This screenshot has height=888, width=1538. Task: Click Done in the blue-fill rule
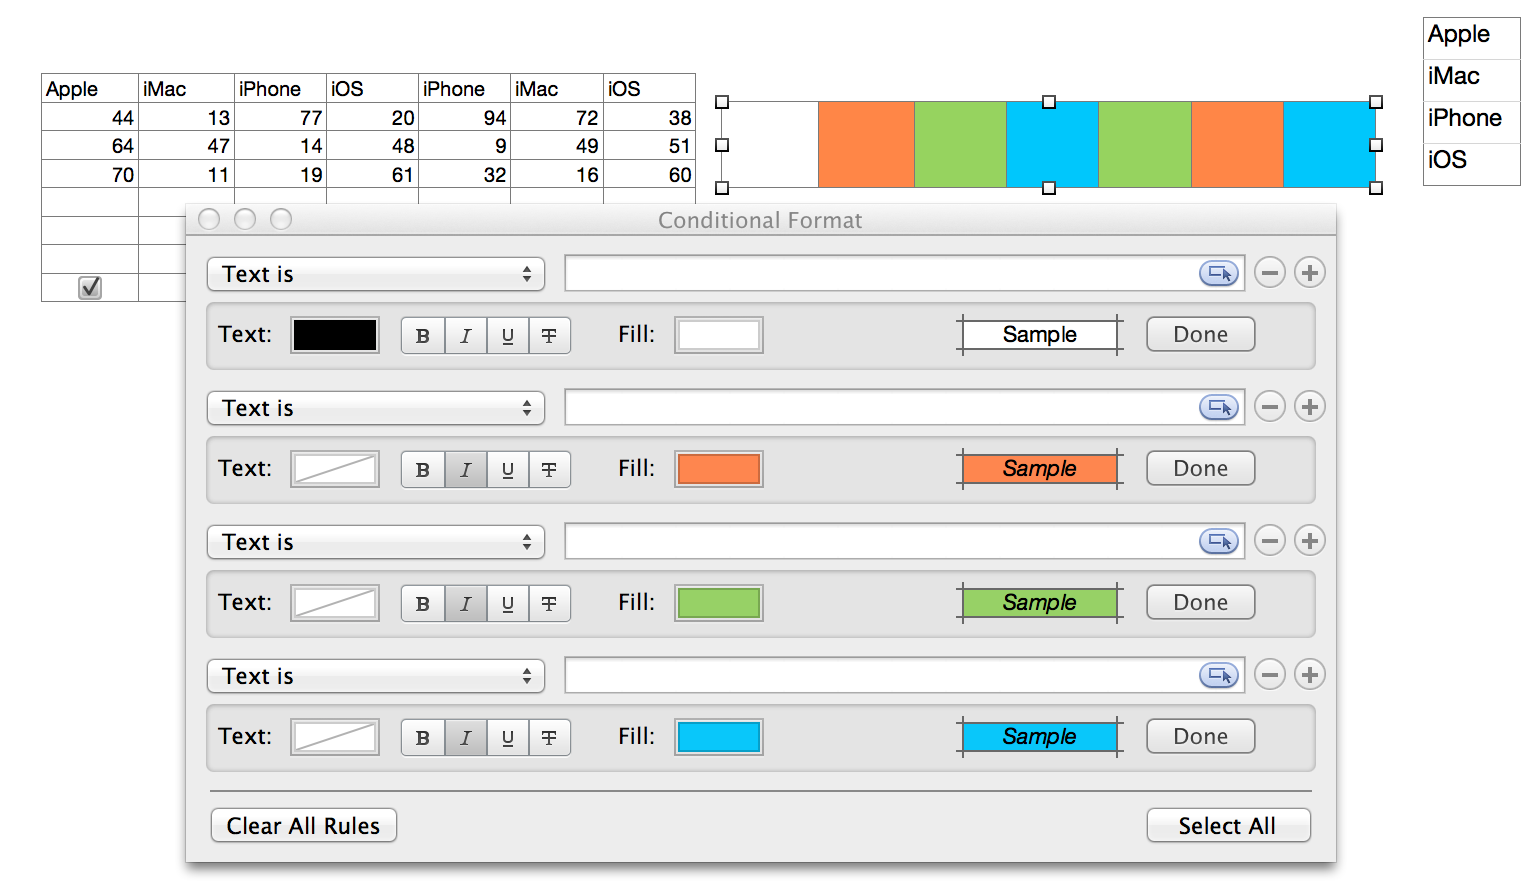tap(1200, 737)
